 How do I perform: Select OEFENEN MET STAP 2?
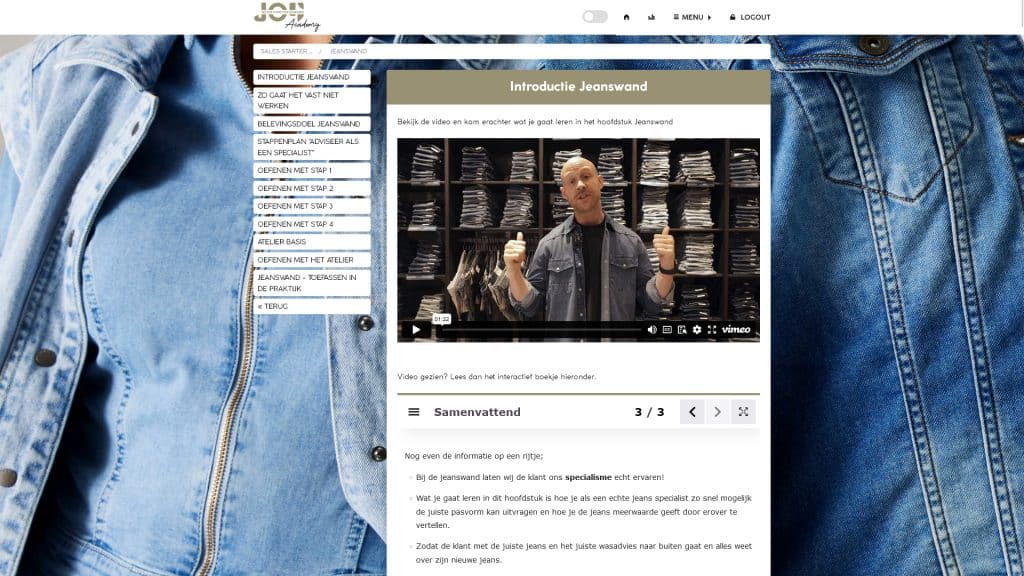point(312,188)
